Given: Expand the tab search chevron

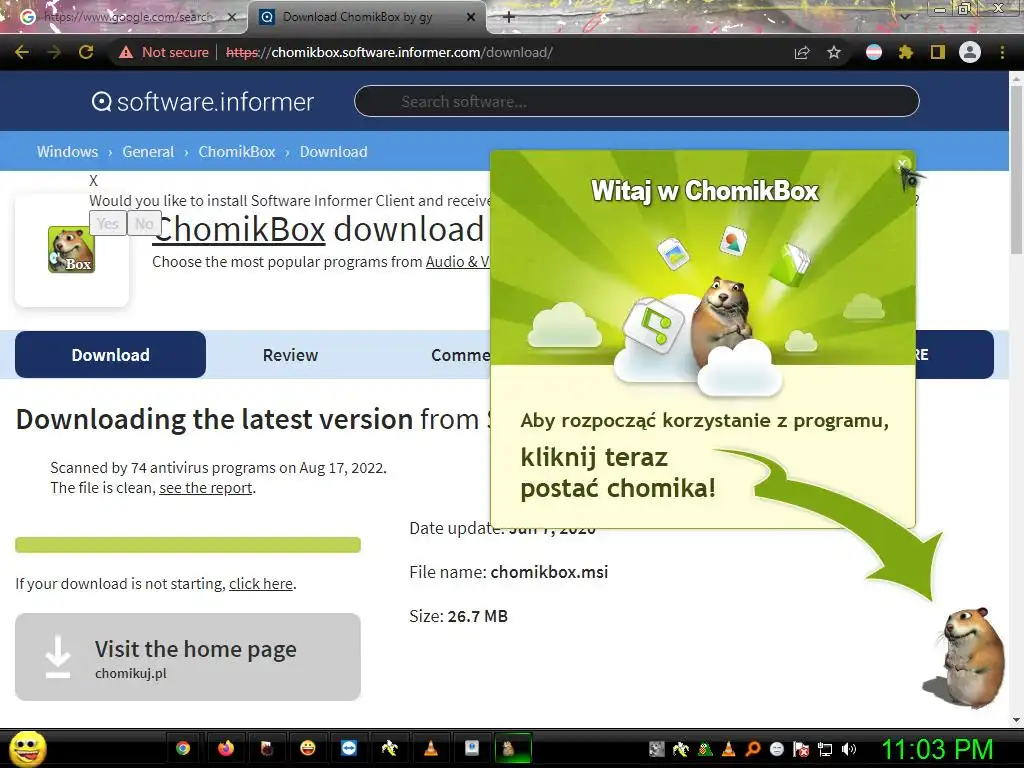Looking at the screenshot, I should coord(905,16).
